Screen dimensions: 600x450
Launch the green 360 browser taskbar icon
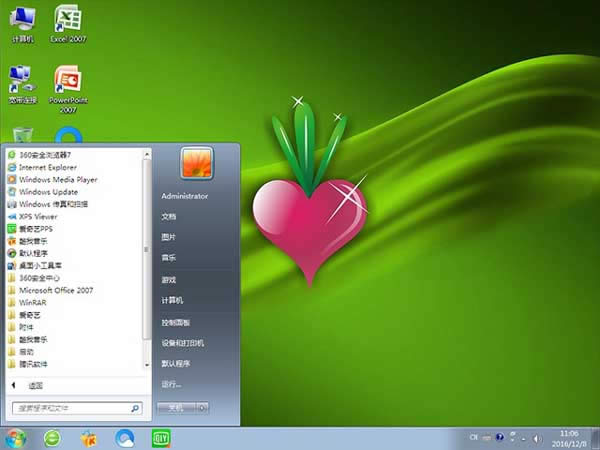click(x=52, y=438)
